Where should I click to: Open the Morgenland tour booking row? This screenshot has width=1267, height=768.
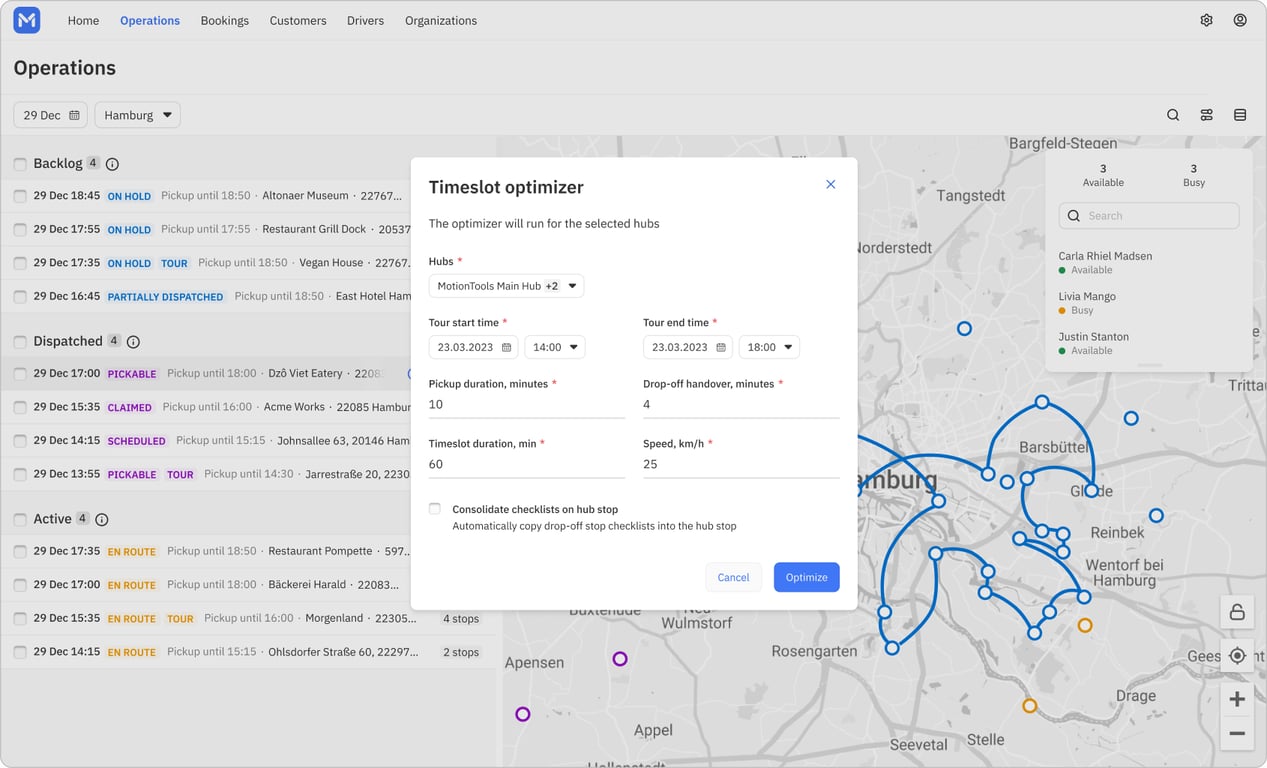coord(249,619)
